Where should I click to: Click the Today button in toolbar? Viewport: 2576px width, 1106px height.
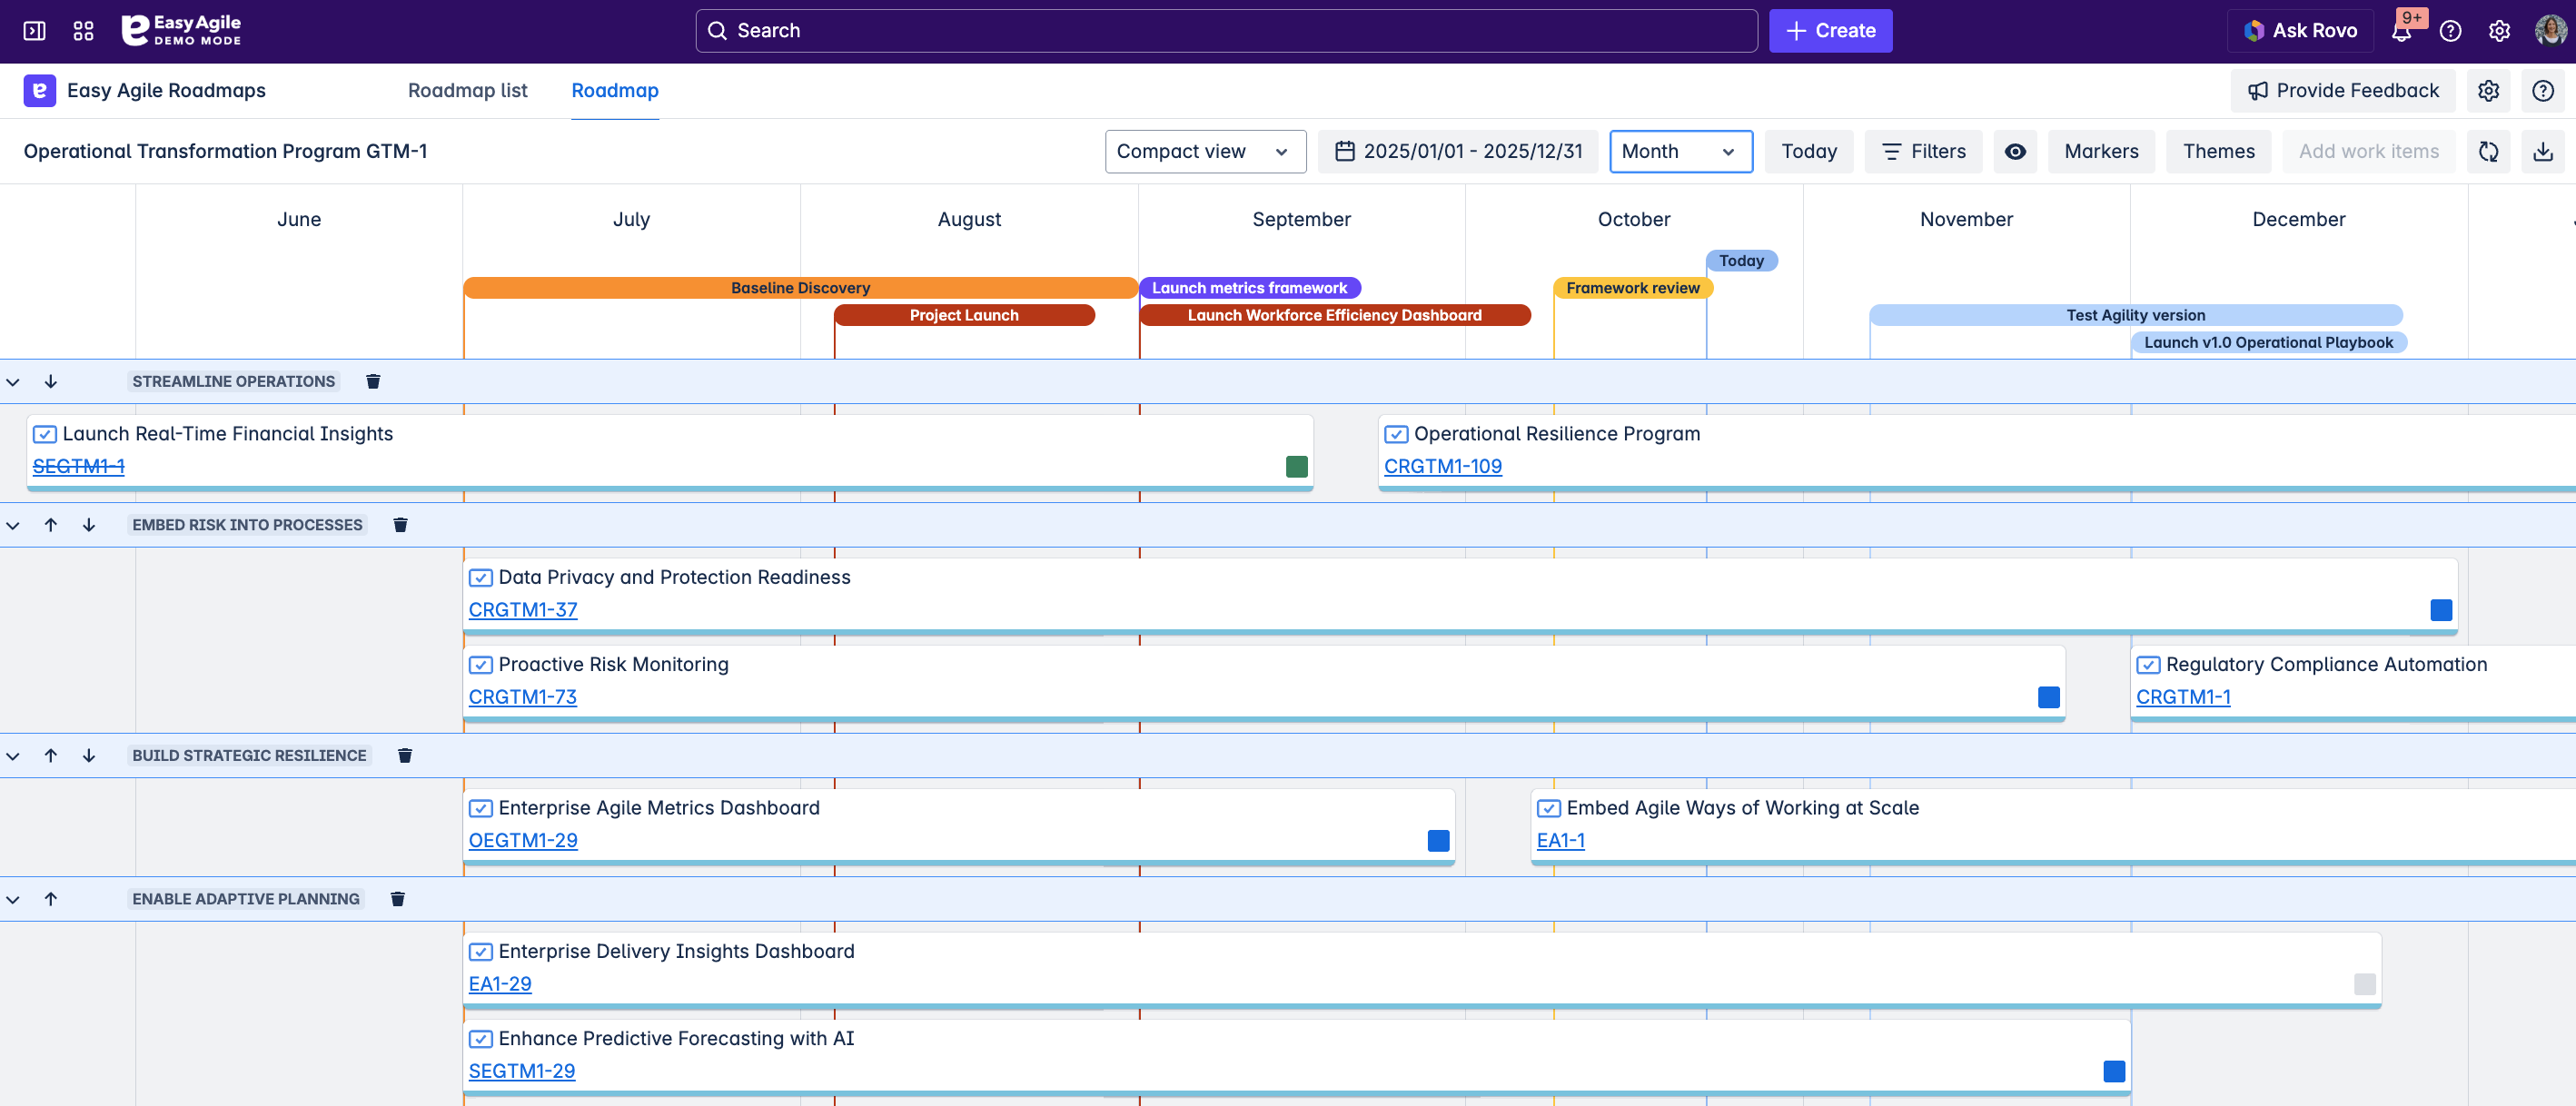(x=1808, y=151)
